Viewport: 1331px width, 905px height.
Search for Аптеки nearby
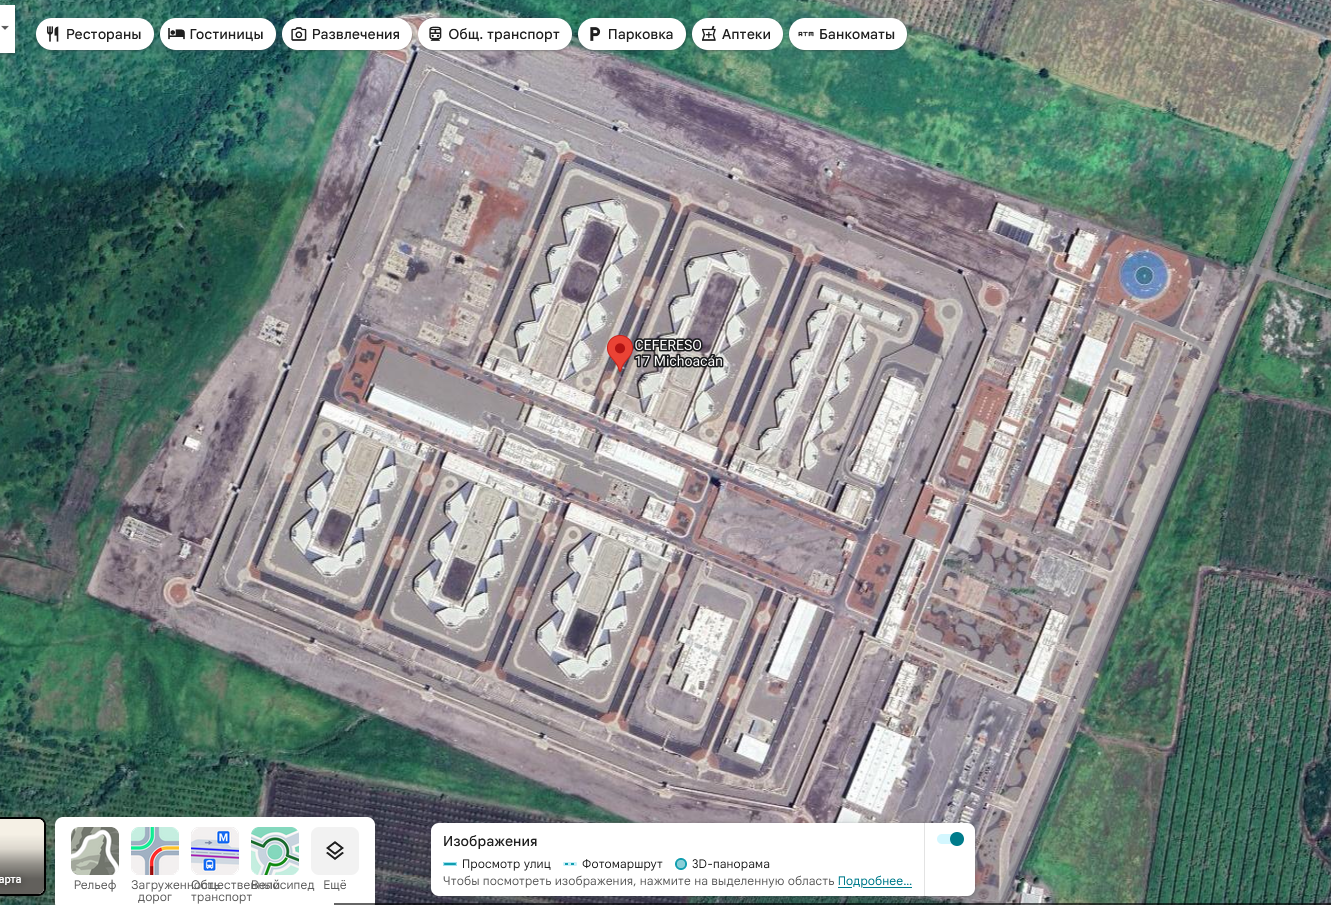coord(737,34)
